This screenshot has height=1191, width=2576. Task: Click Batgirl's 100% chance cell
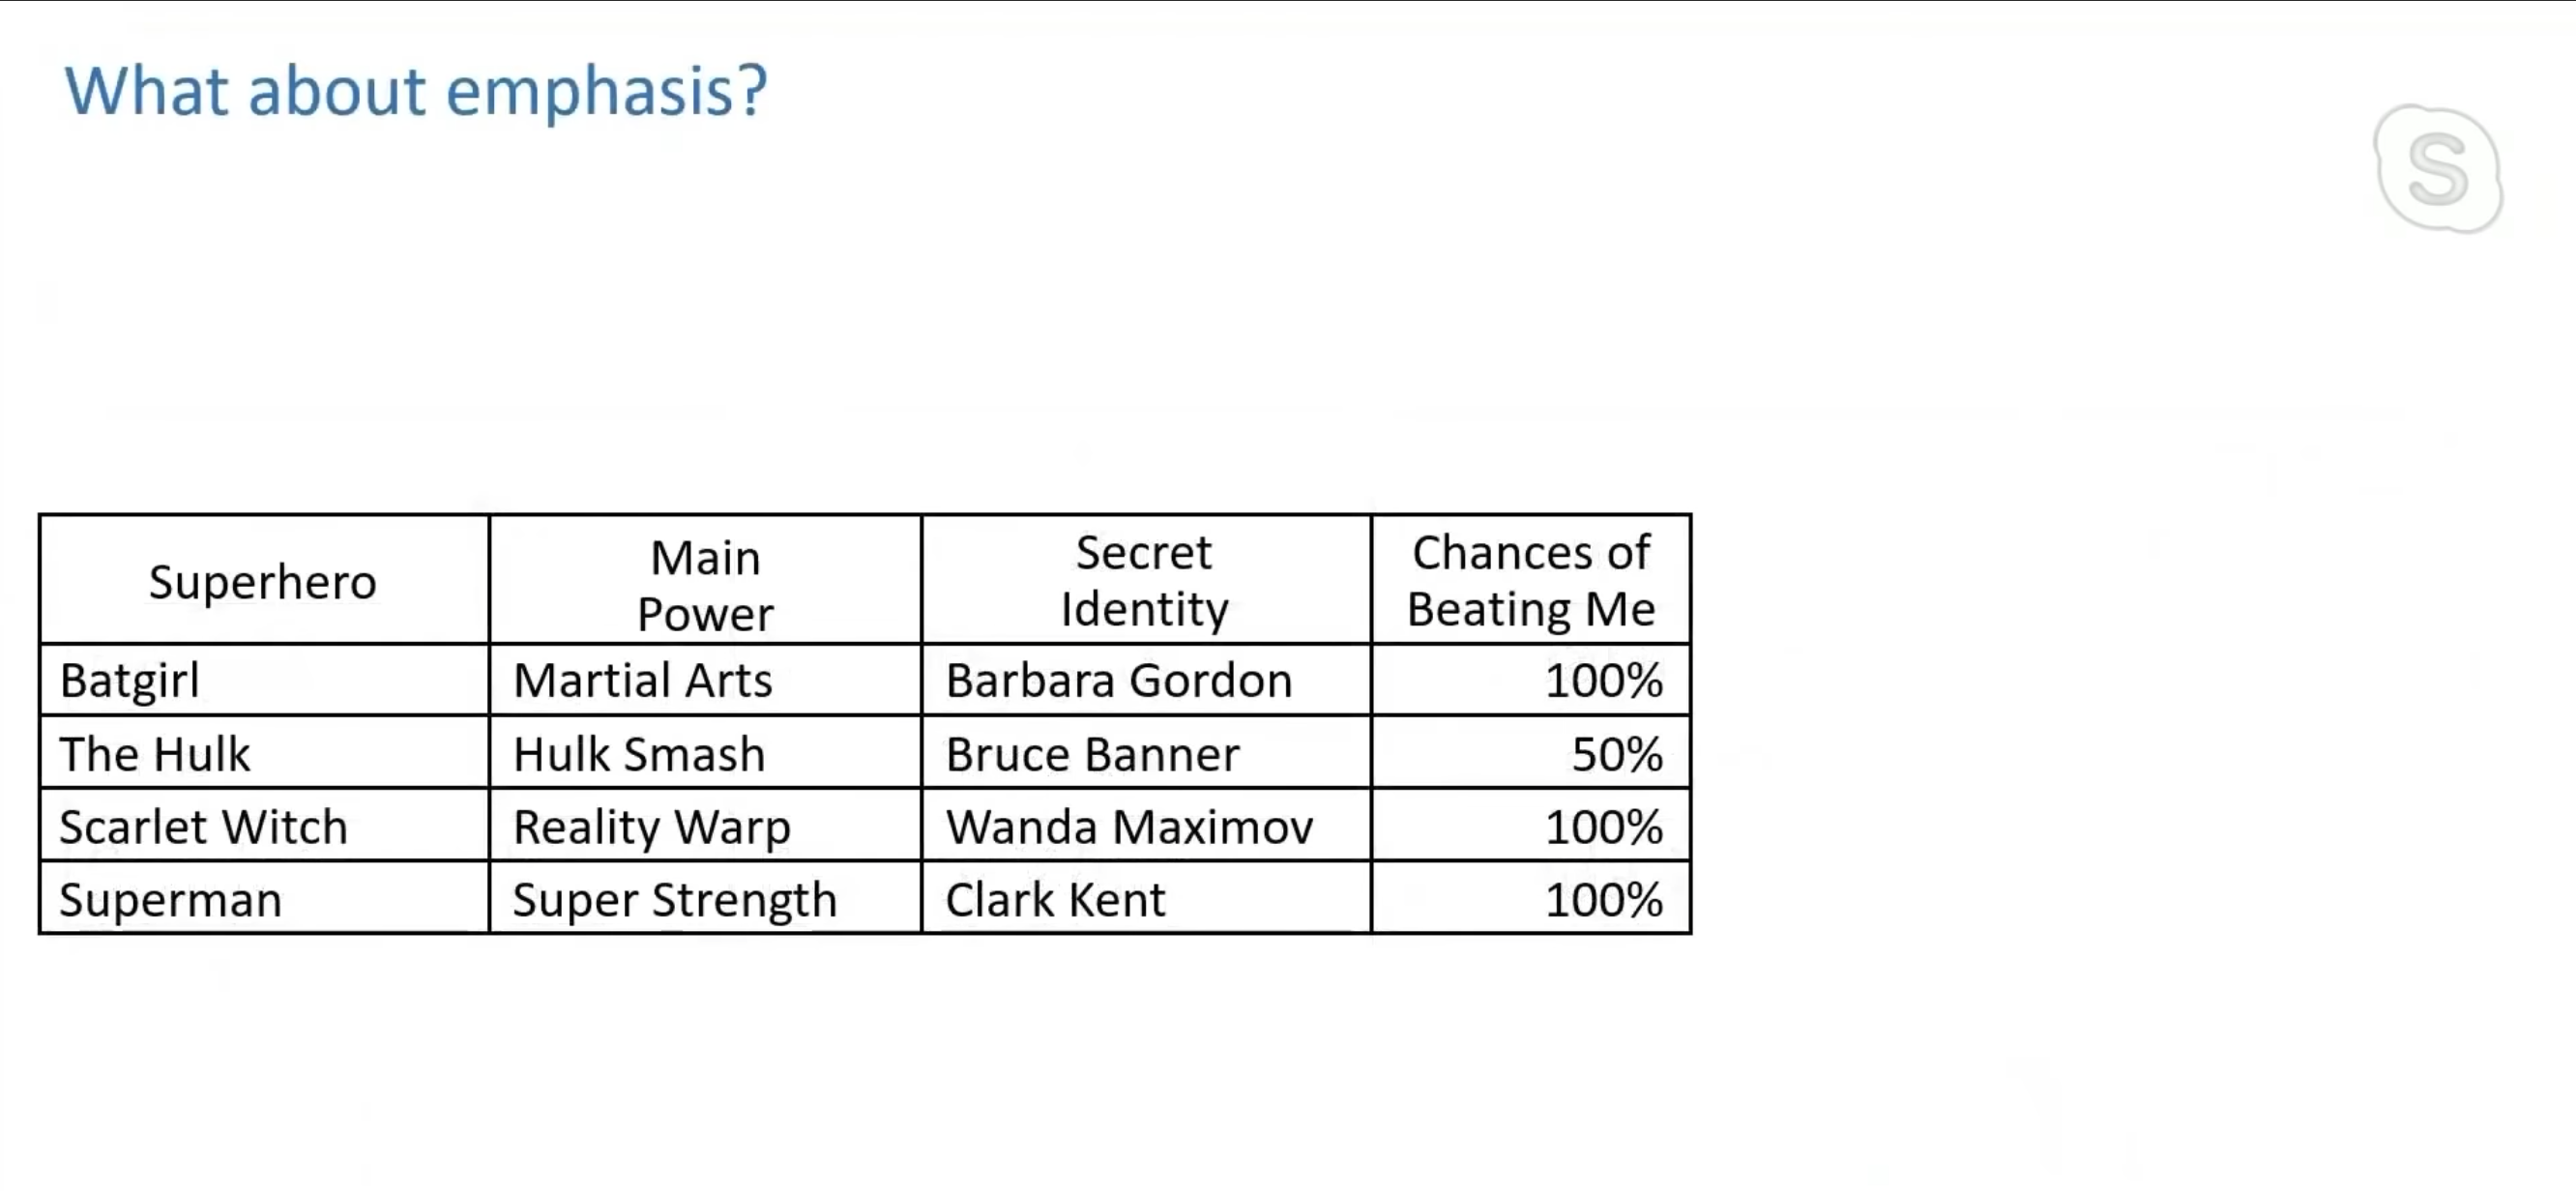tap(1531, 680)
